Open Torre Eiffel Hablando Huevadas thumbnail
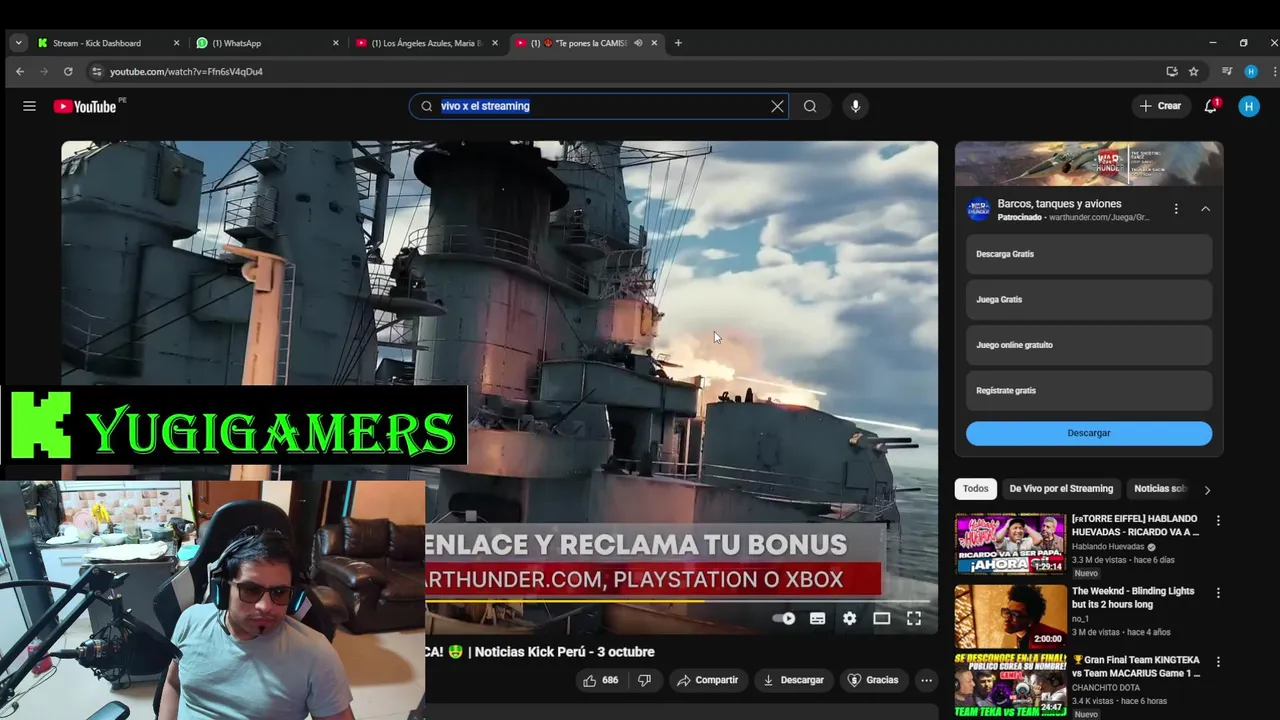Screen dimensions: 1280x720 coord(1010,544)
